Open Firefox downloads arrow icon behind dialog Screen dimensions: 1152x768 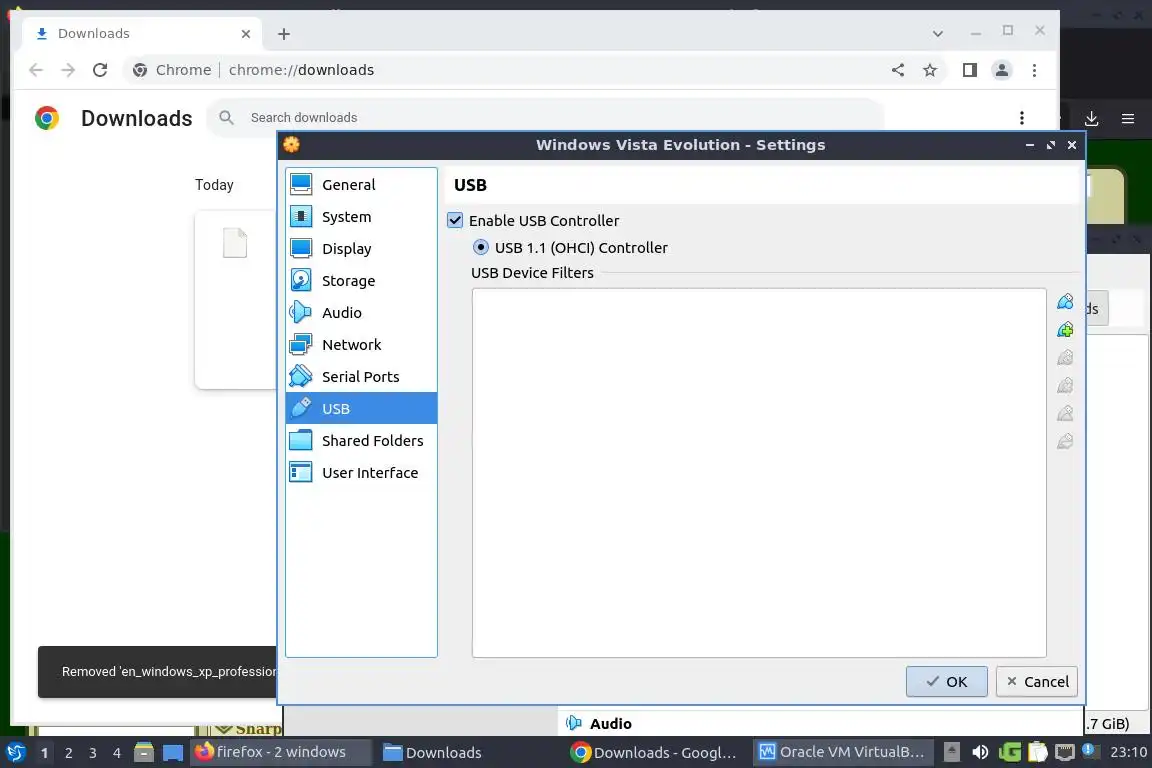(1092, 118)
